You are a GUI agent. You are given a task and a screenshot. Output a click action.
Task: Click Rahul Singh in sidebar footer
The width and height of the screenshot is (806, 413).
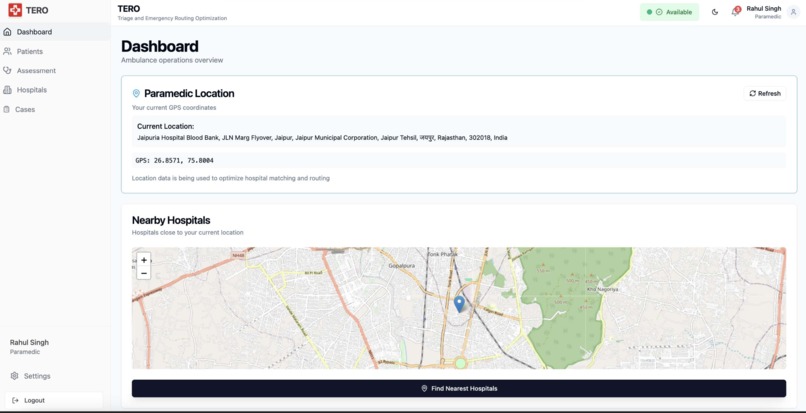[29, 343]
